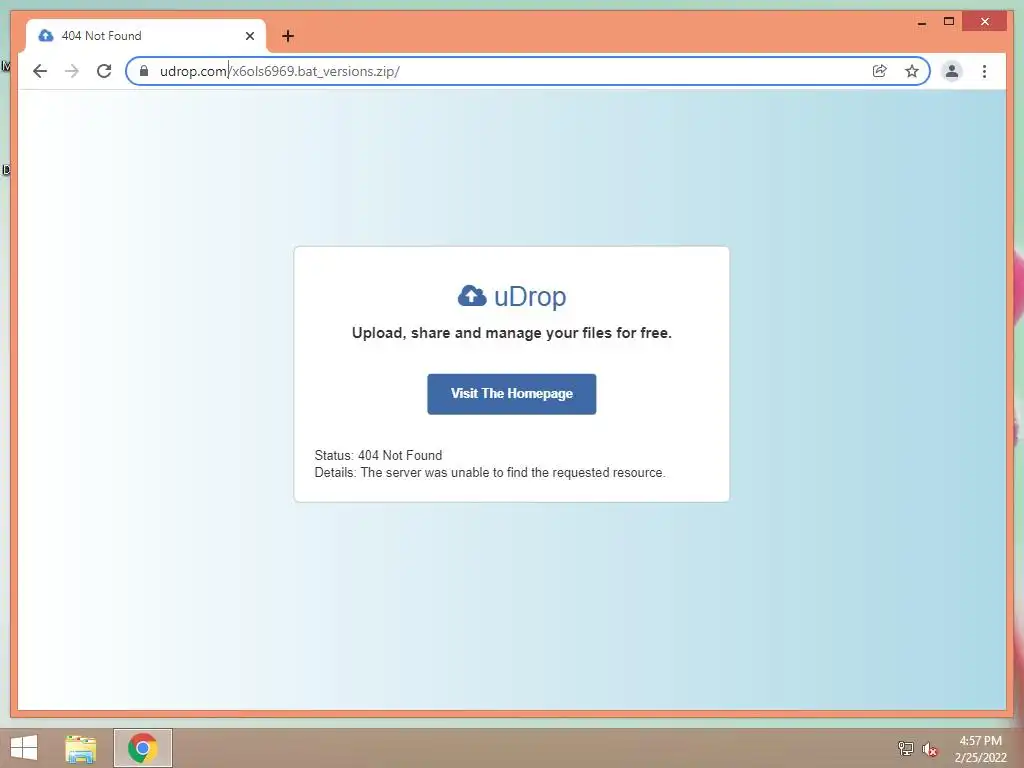Screen dimensions: 1024x768
Task: Minimize the Chrome window
Action: coord(921,22)
